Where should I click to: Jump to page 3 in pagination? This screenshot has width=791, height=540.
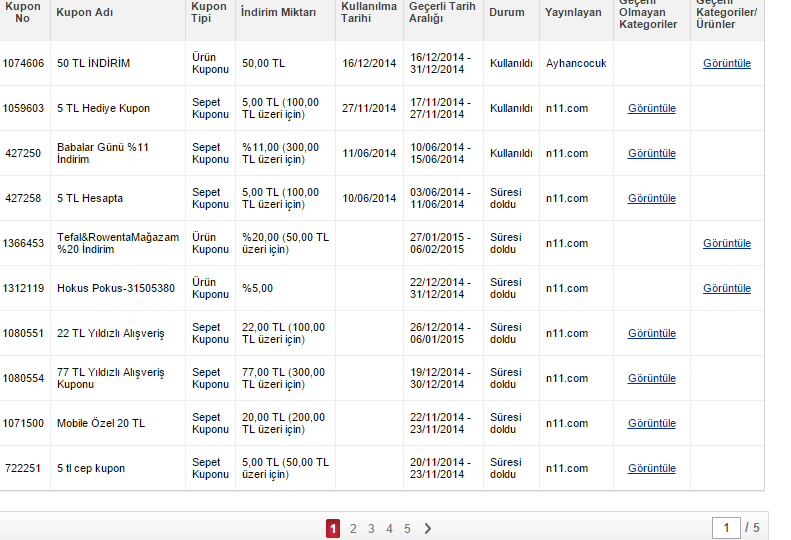pos(371,529)
